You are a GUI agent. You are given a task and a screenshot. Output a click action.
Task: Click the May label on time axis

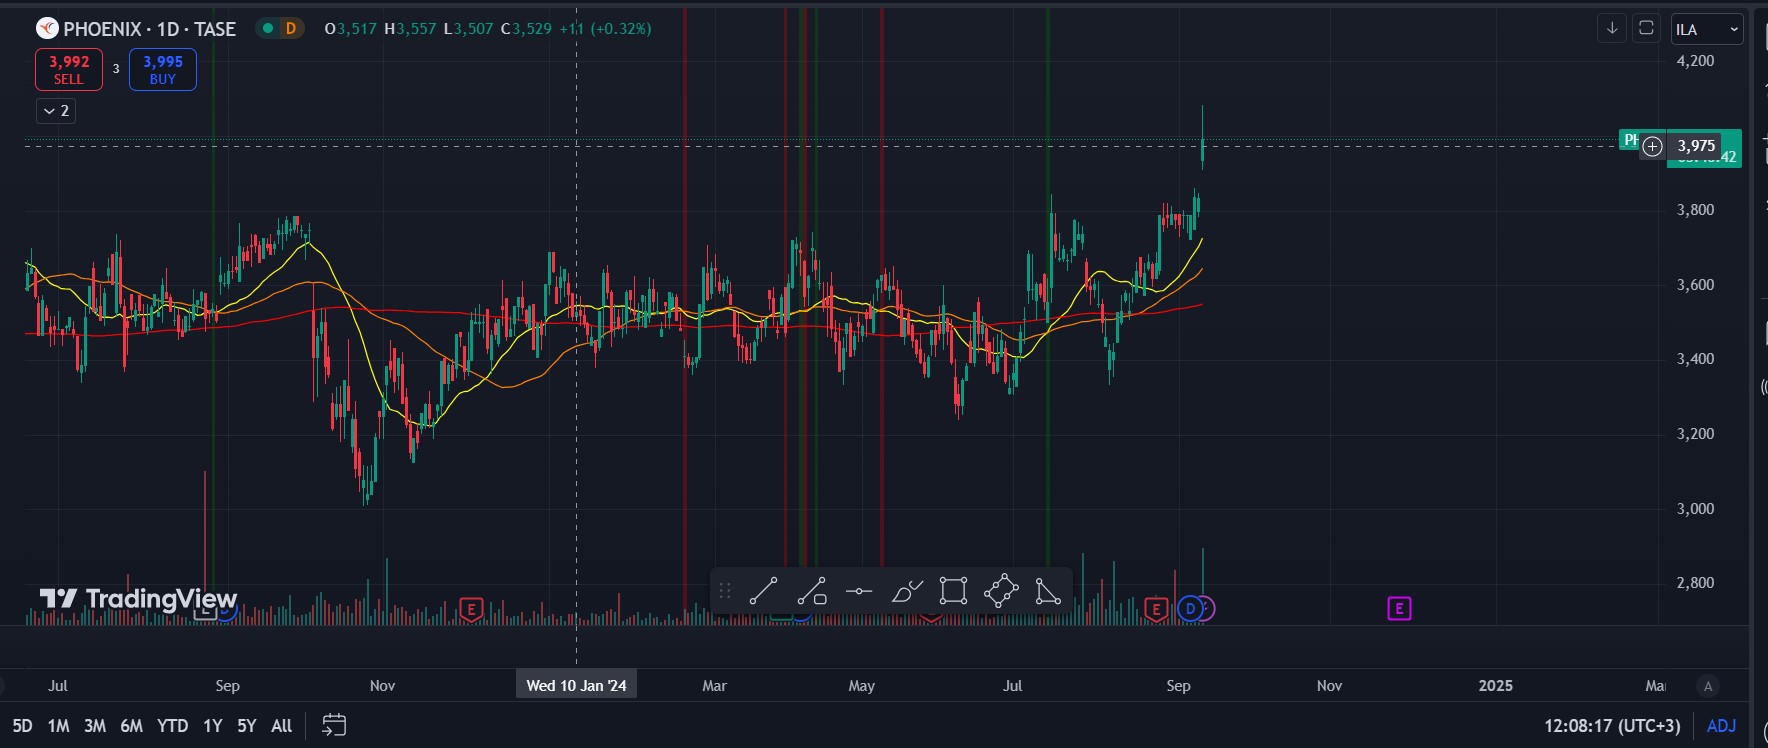point(861,686)
